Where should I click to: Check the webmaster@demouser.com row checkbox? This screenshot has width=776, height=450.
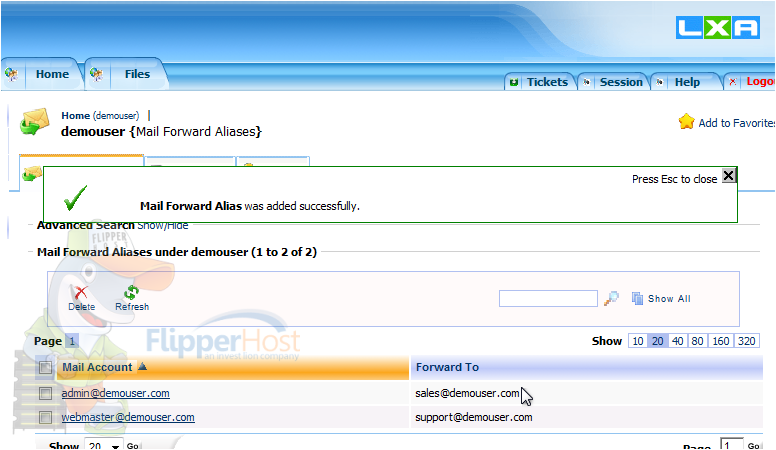tap(46, 417)
